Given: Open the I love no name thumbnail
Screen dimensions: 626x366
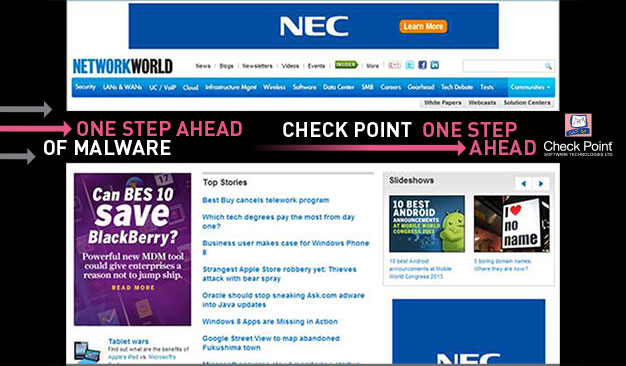Looking at the screenshot, I should click(512, 224).
